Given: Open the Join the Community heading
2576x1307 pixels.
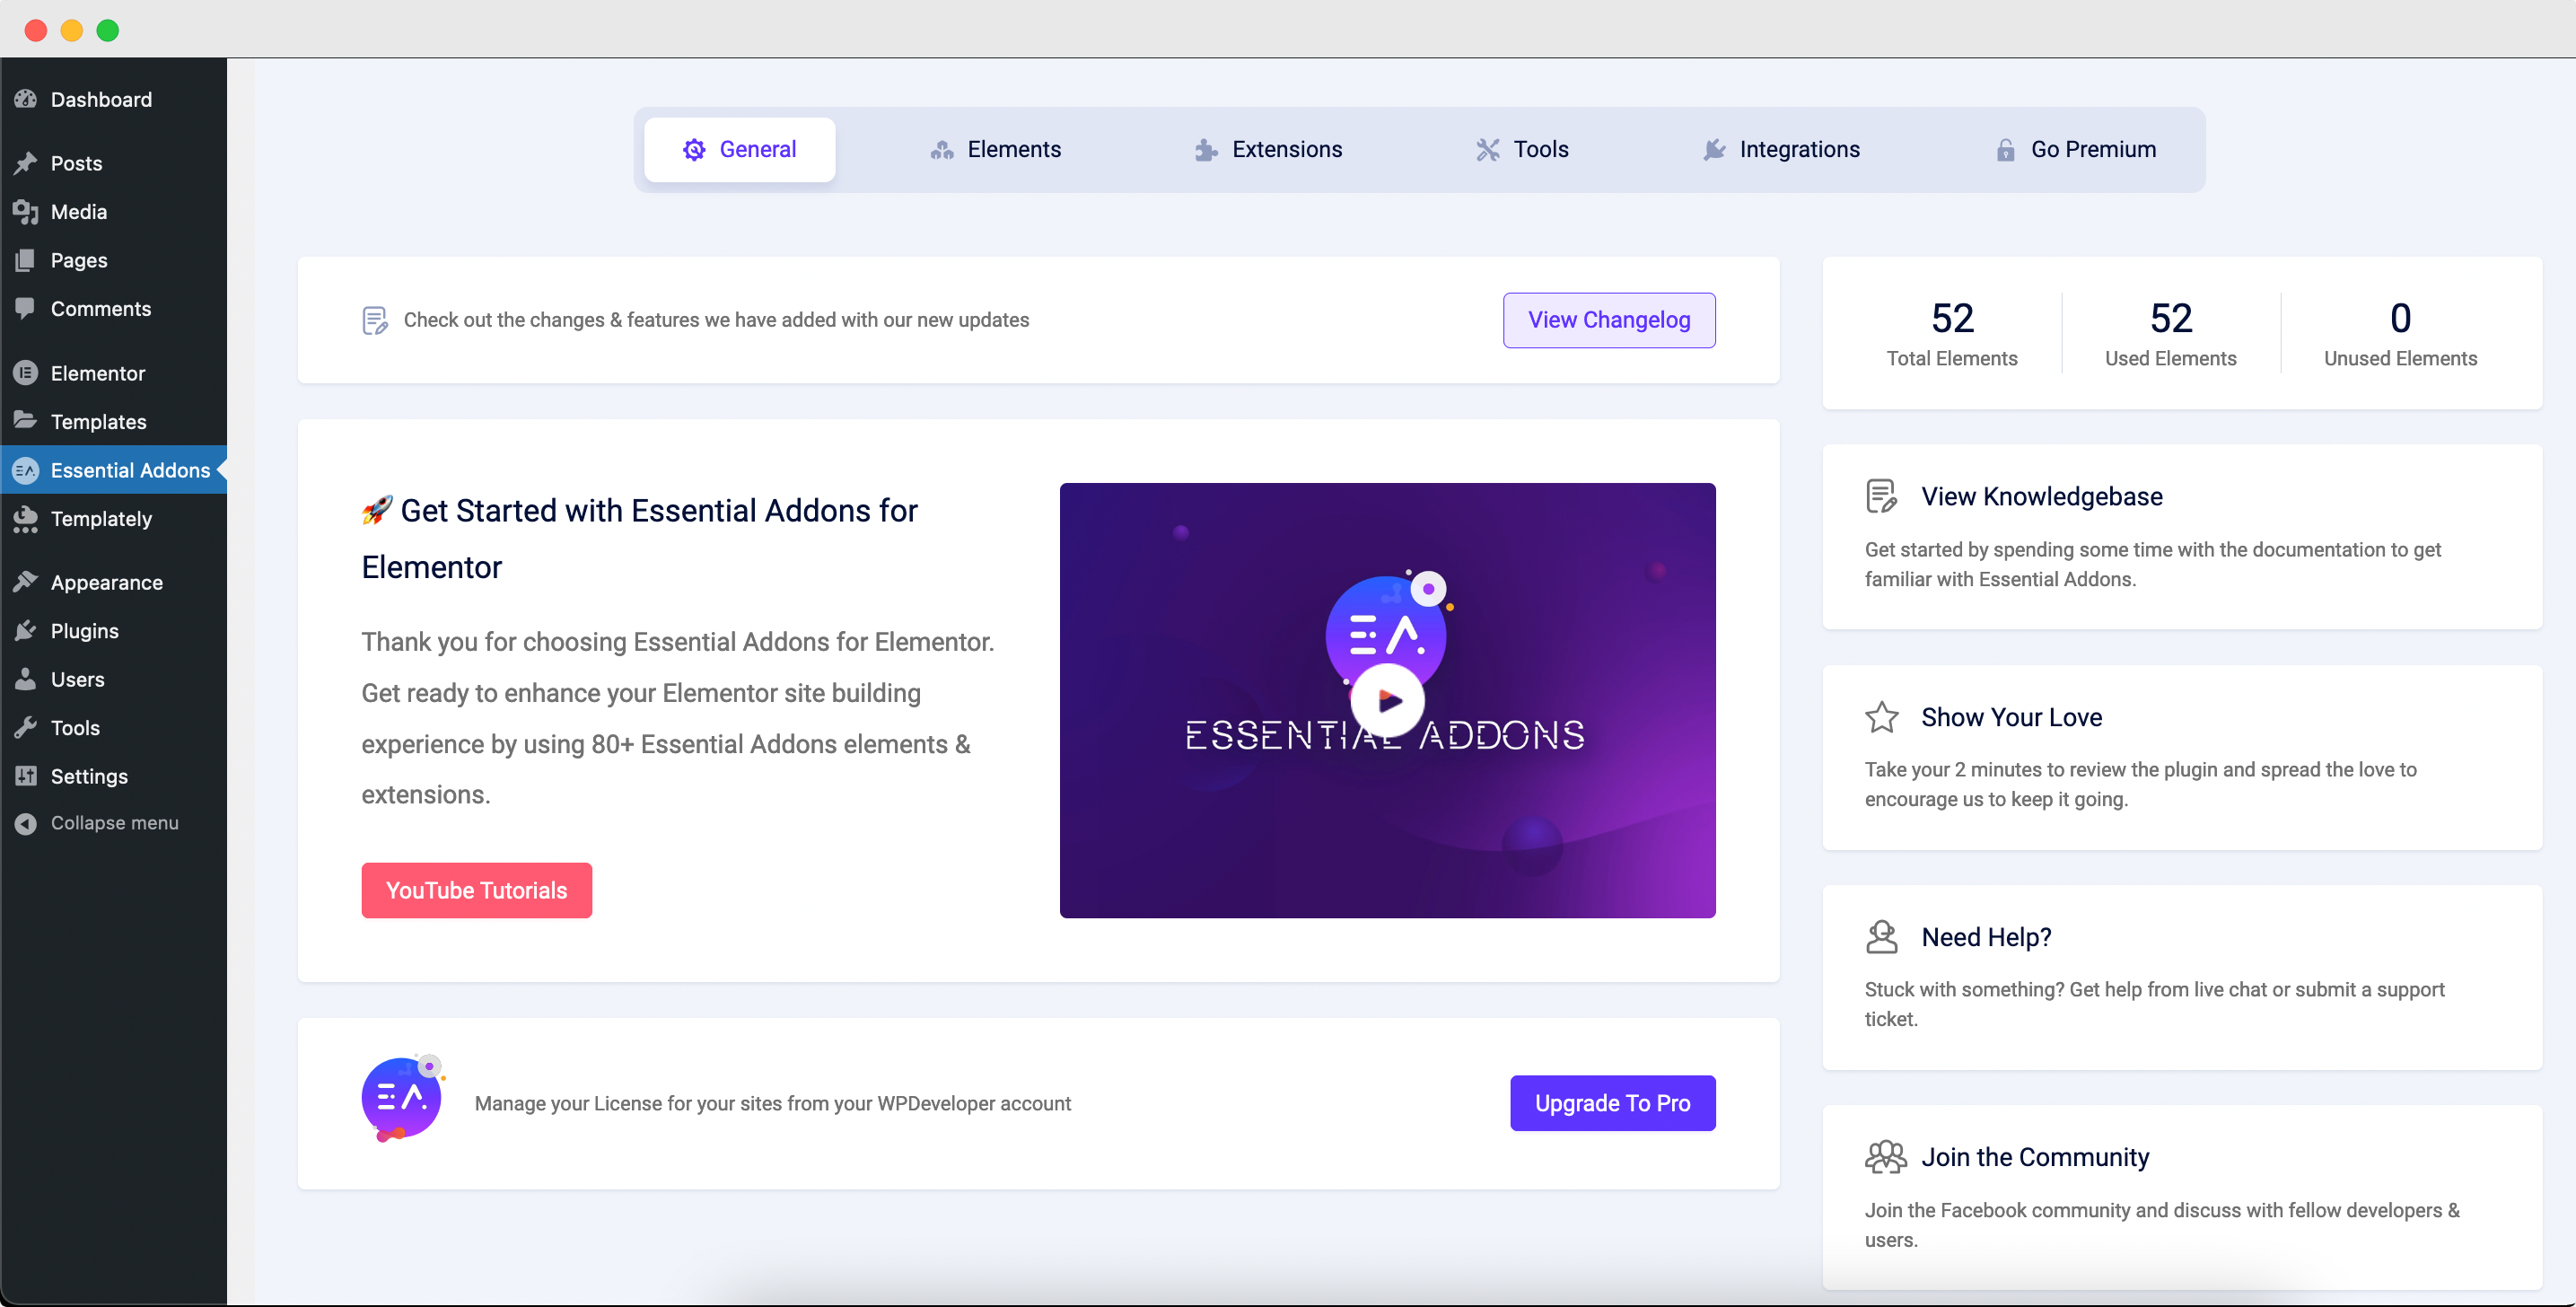Looking at the screenshot, I should click(x=2035, y=1157).
